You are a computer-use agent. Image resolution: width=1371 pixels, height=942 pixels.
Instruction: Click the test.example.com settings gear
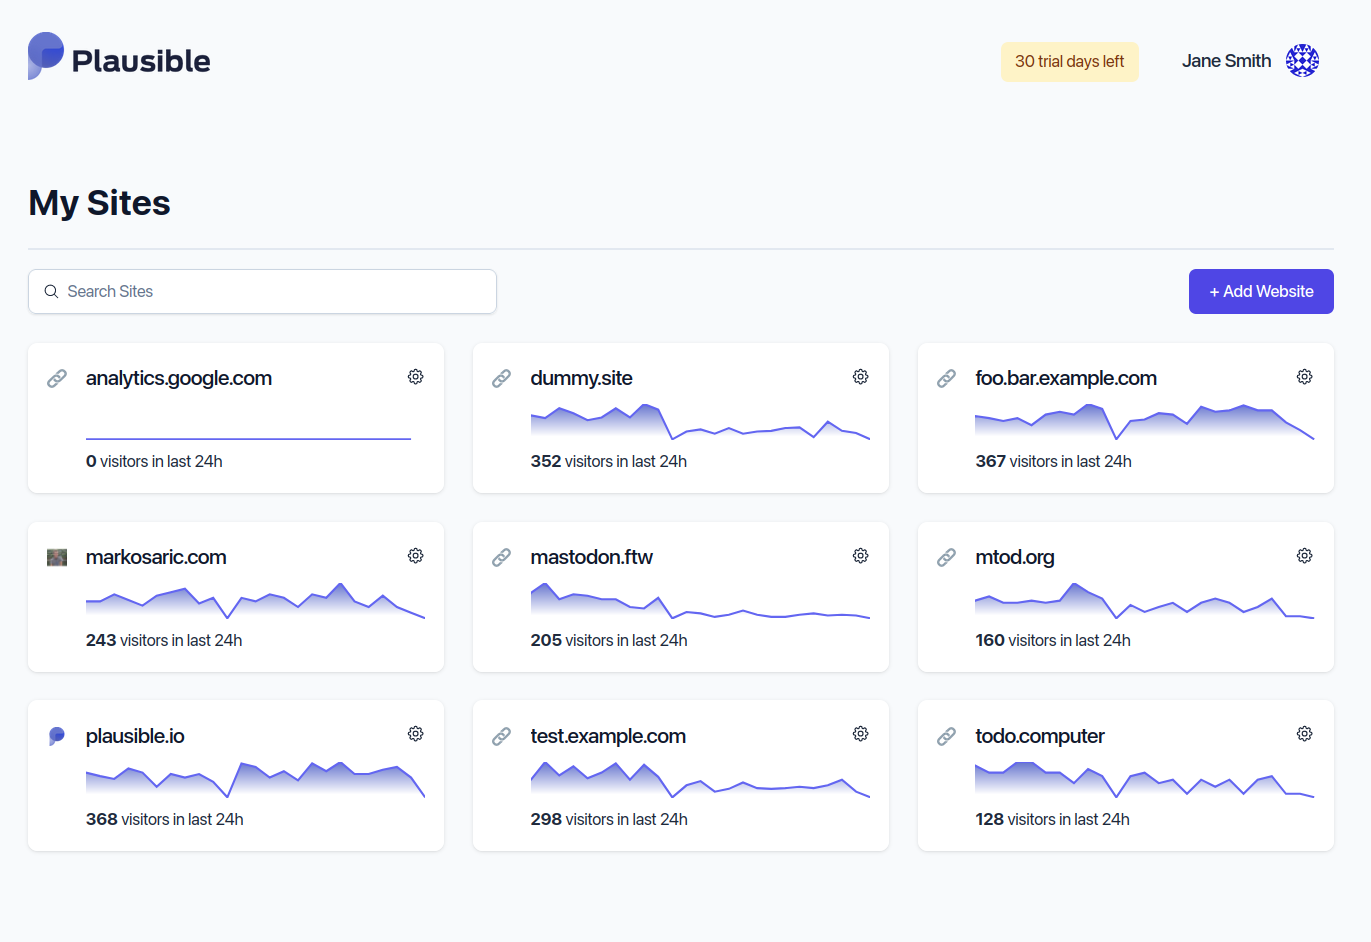pos(860,734)
